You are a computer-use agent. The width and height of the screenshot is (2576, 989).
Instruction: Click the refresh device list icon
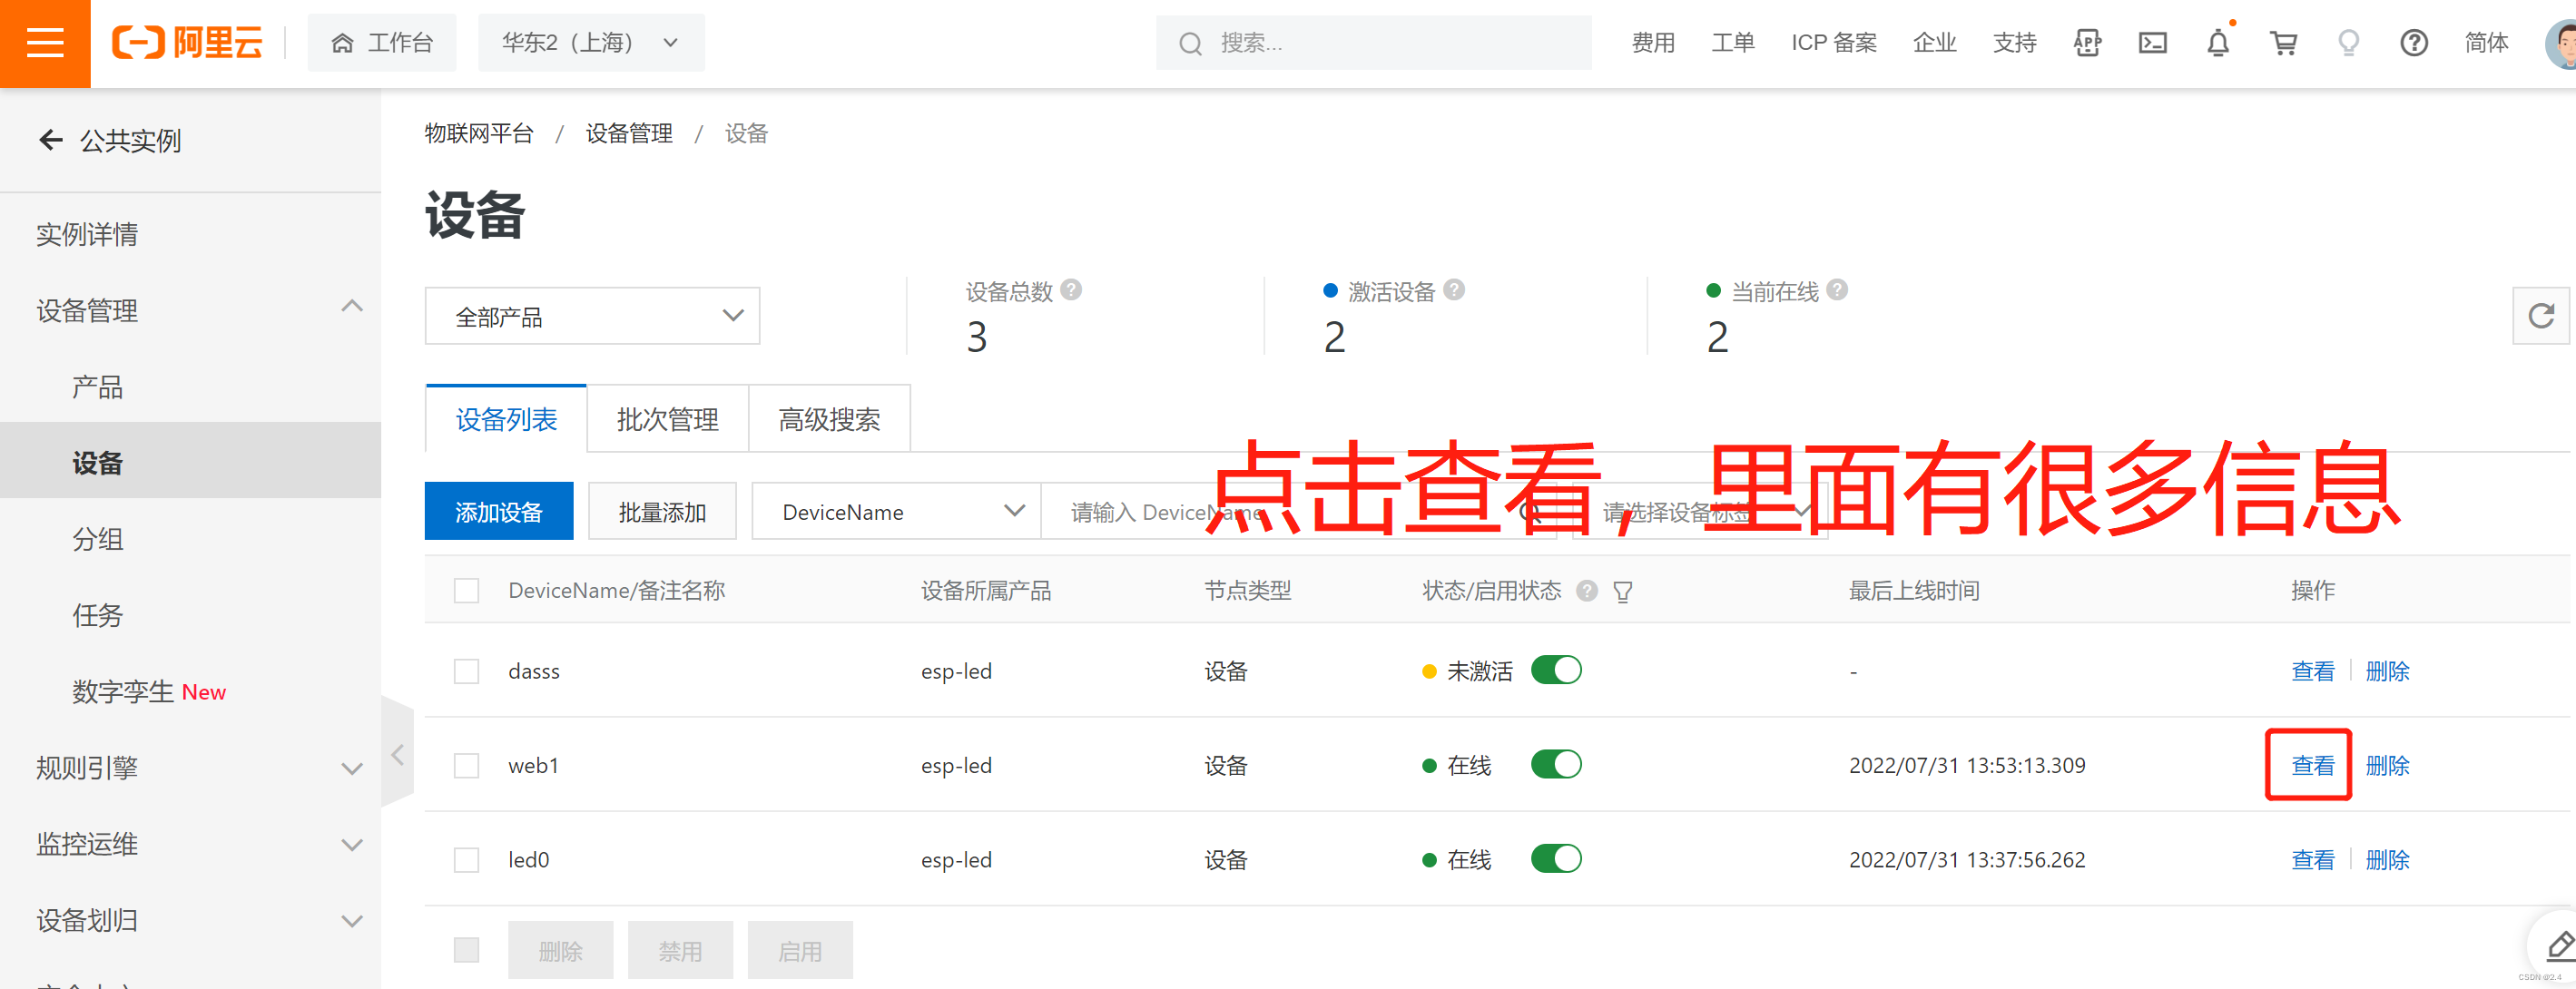tap(2540, 316)
